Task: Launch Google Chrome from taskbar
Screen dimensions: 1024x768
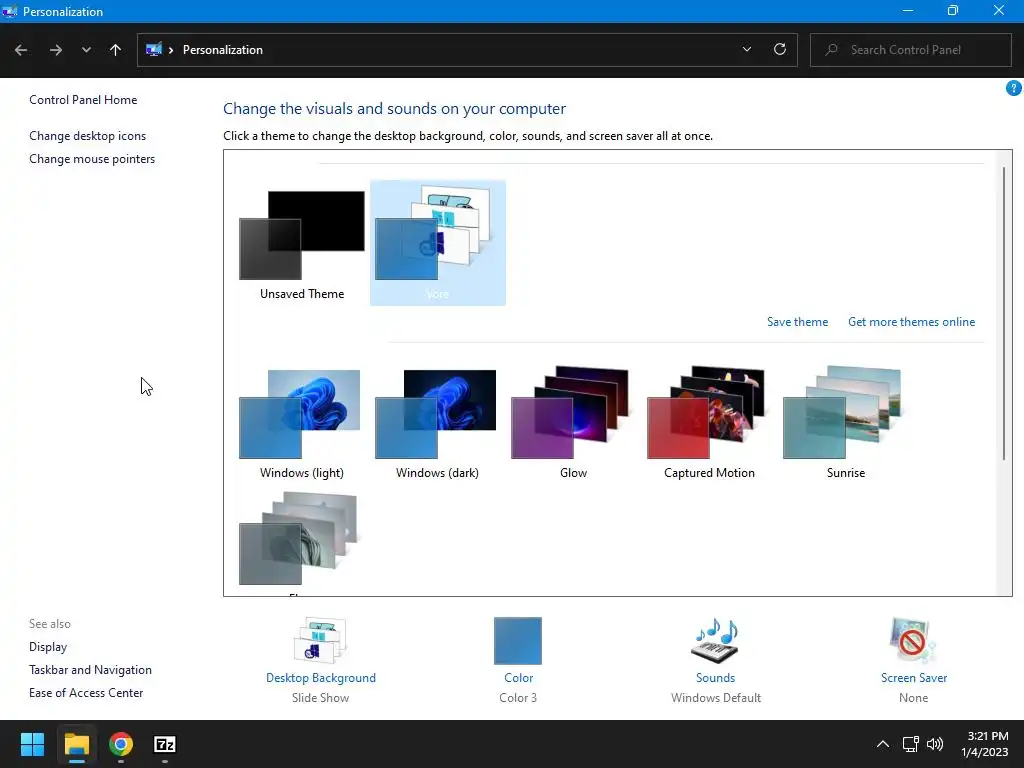Action: click(x=121, y=744)
